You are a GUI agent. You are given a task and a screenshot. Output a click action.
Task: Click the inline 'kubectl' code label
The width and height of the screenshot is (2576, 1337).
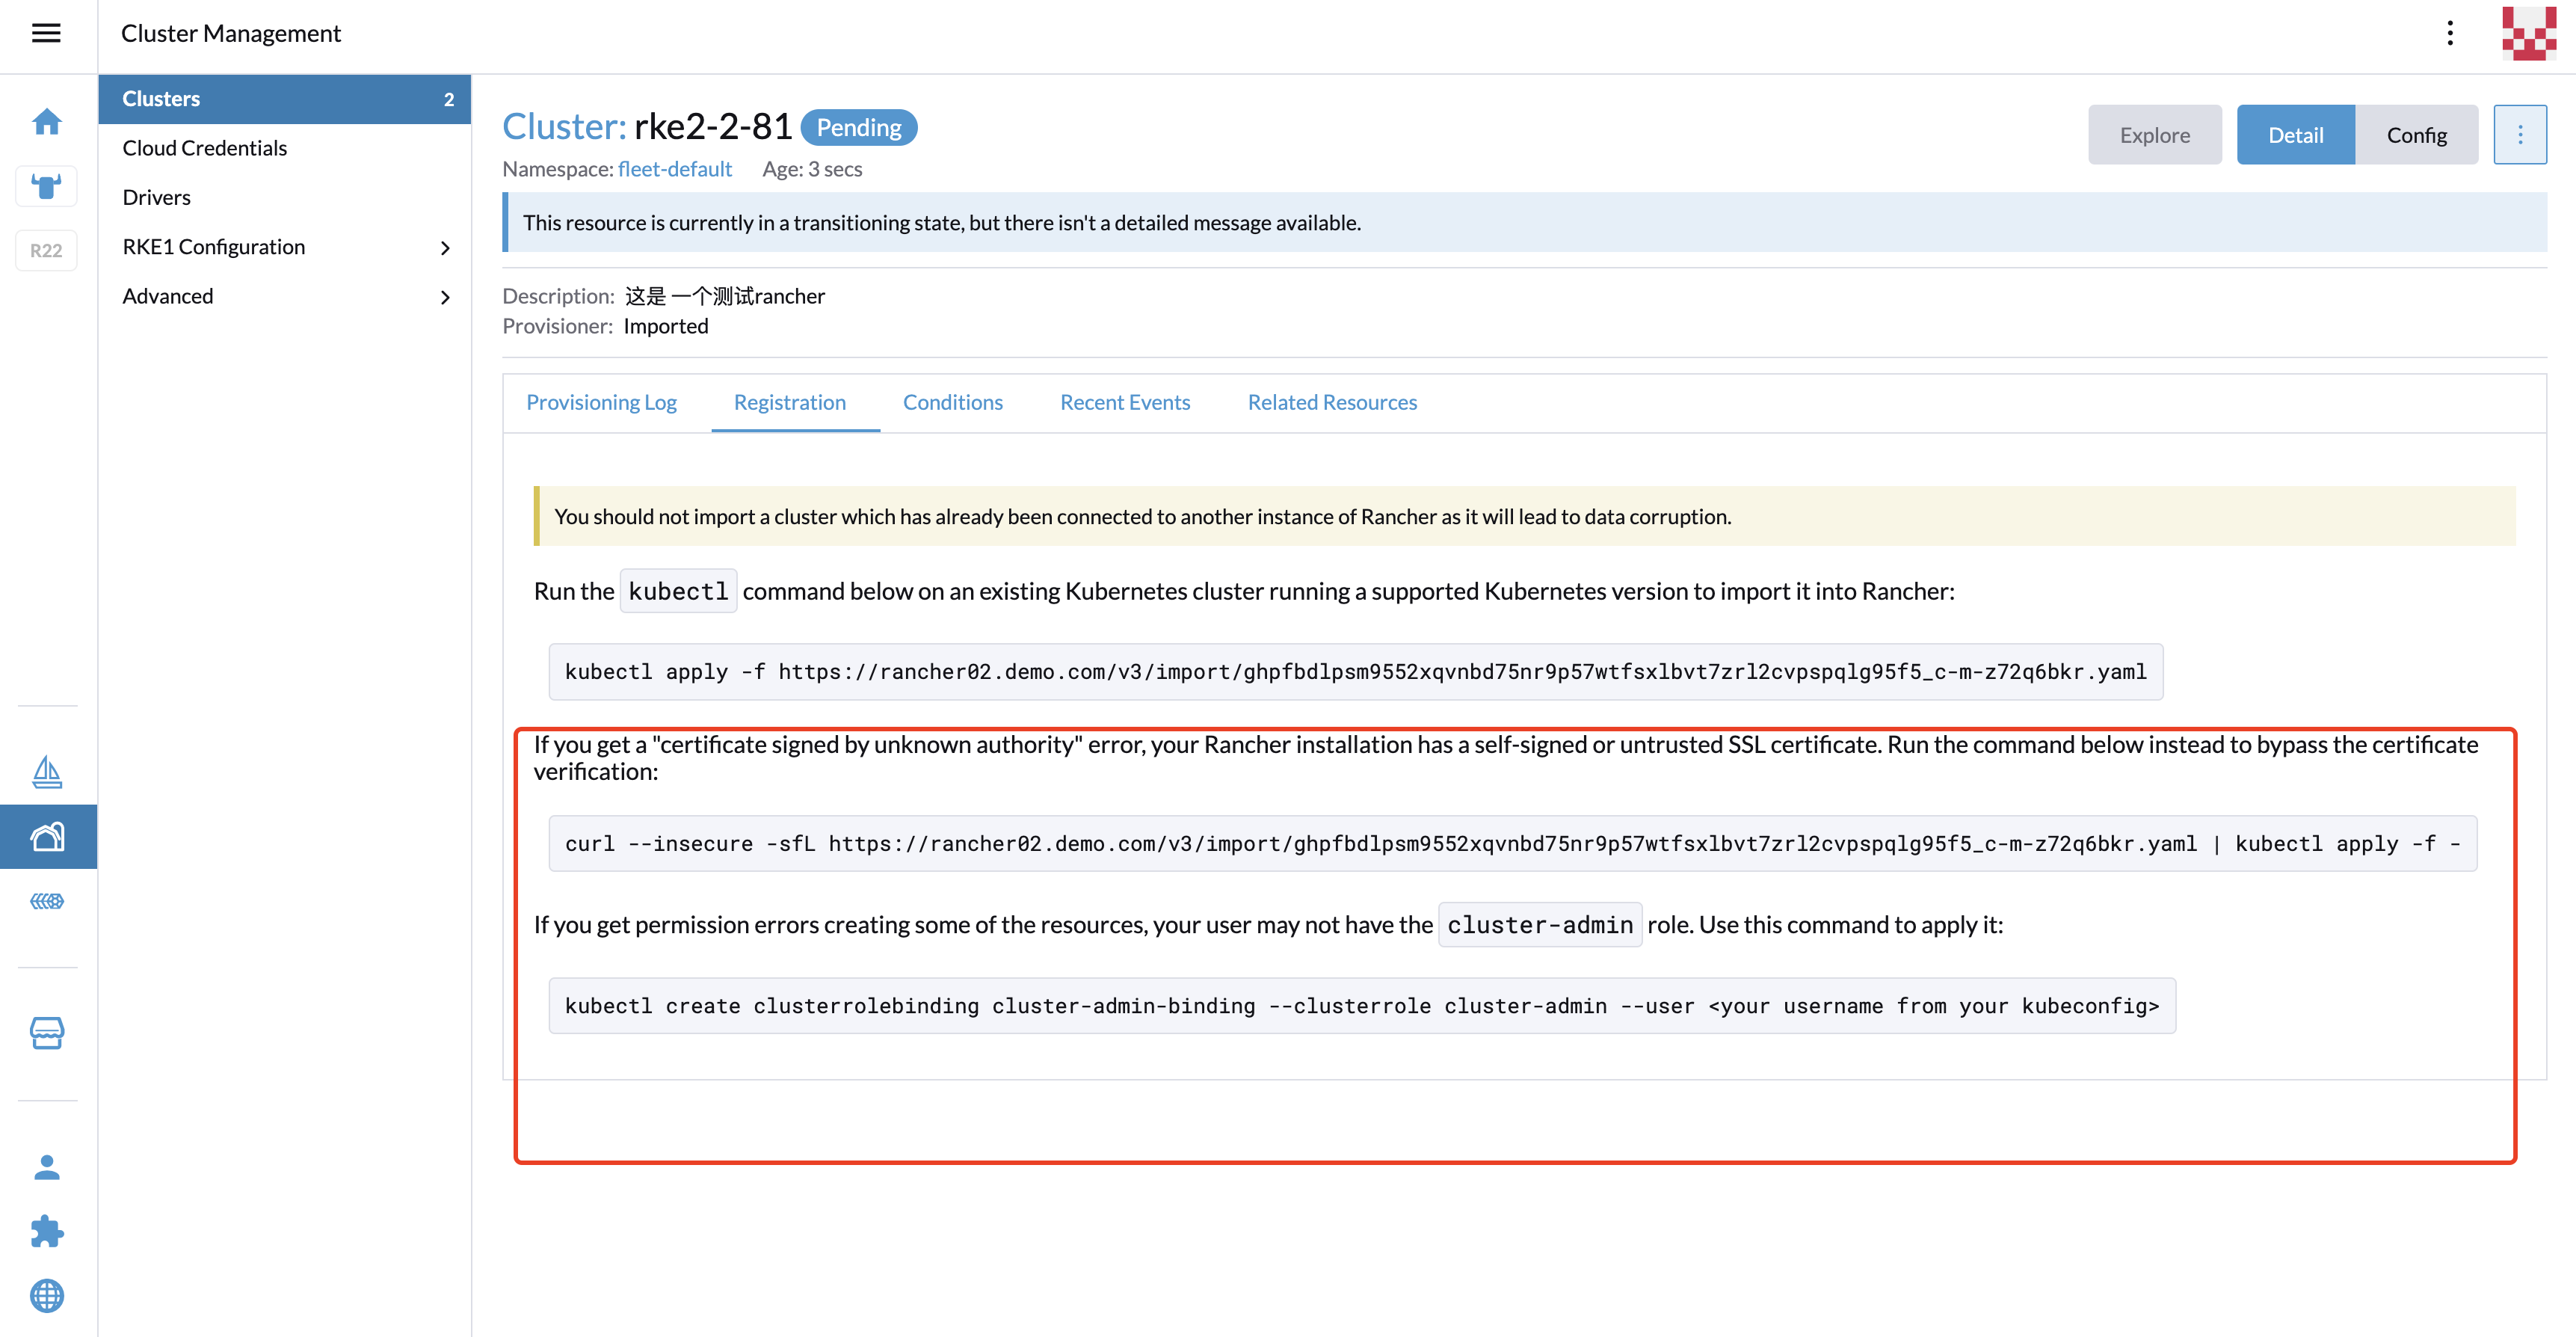pos(678,591)
